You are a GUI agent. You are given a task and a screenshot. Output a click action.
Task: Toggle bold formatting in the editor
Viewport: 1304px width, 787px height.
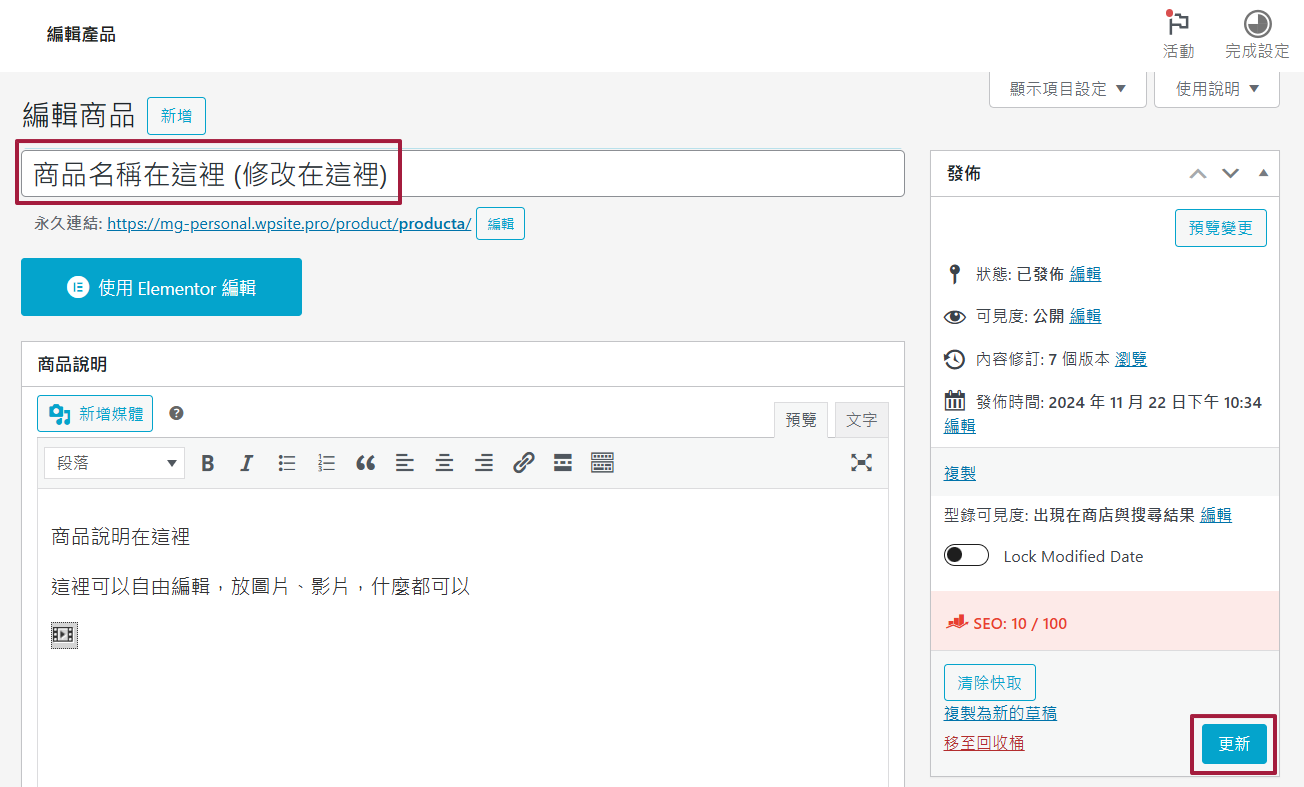coord(207,462)
